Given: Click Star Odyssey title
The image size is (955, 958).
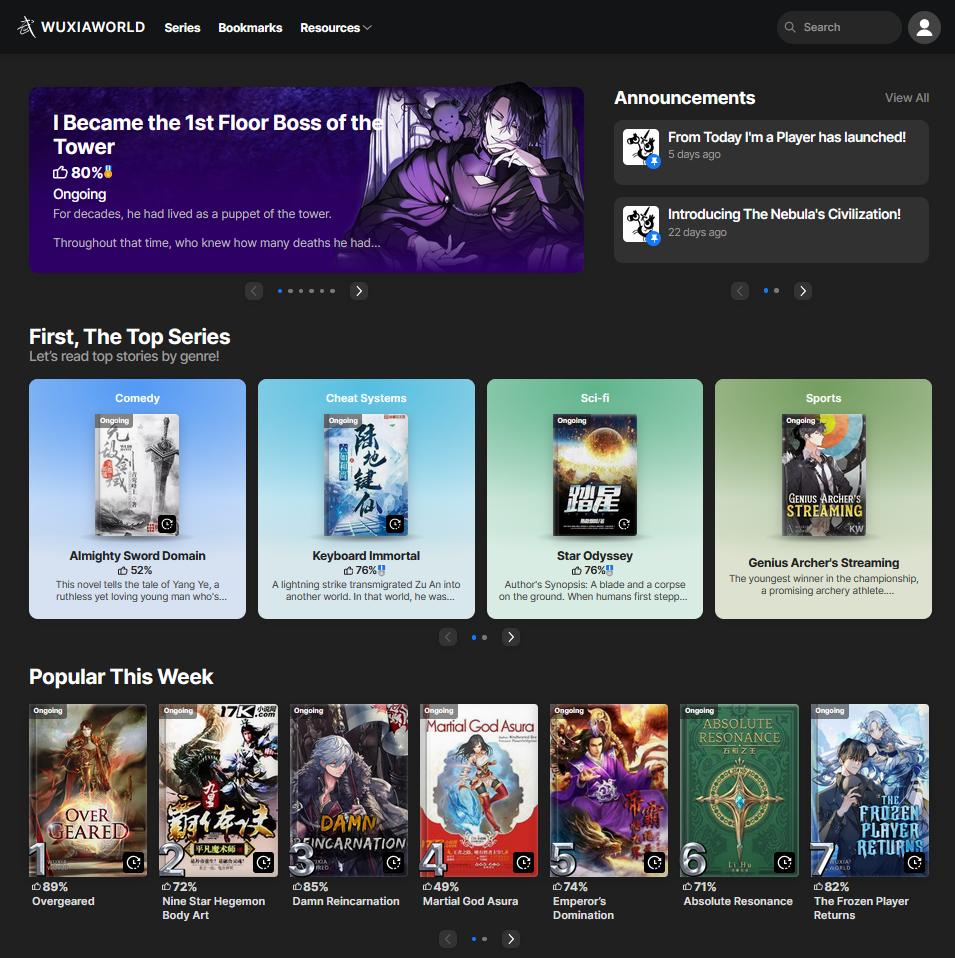Looking at the screenshot, I should [x=595, y=555].
